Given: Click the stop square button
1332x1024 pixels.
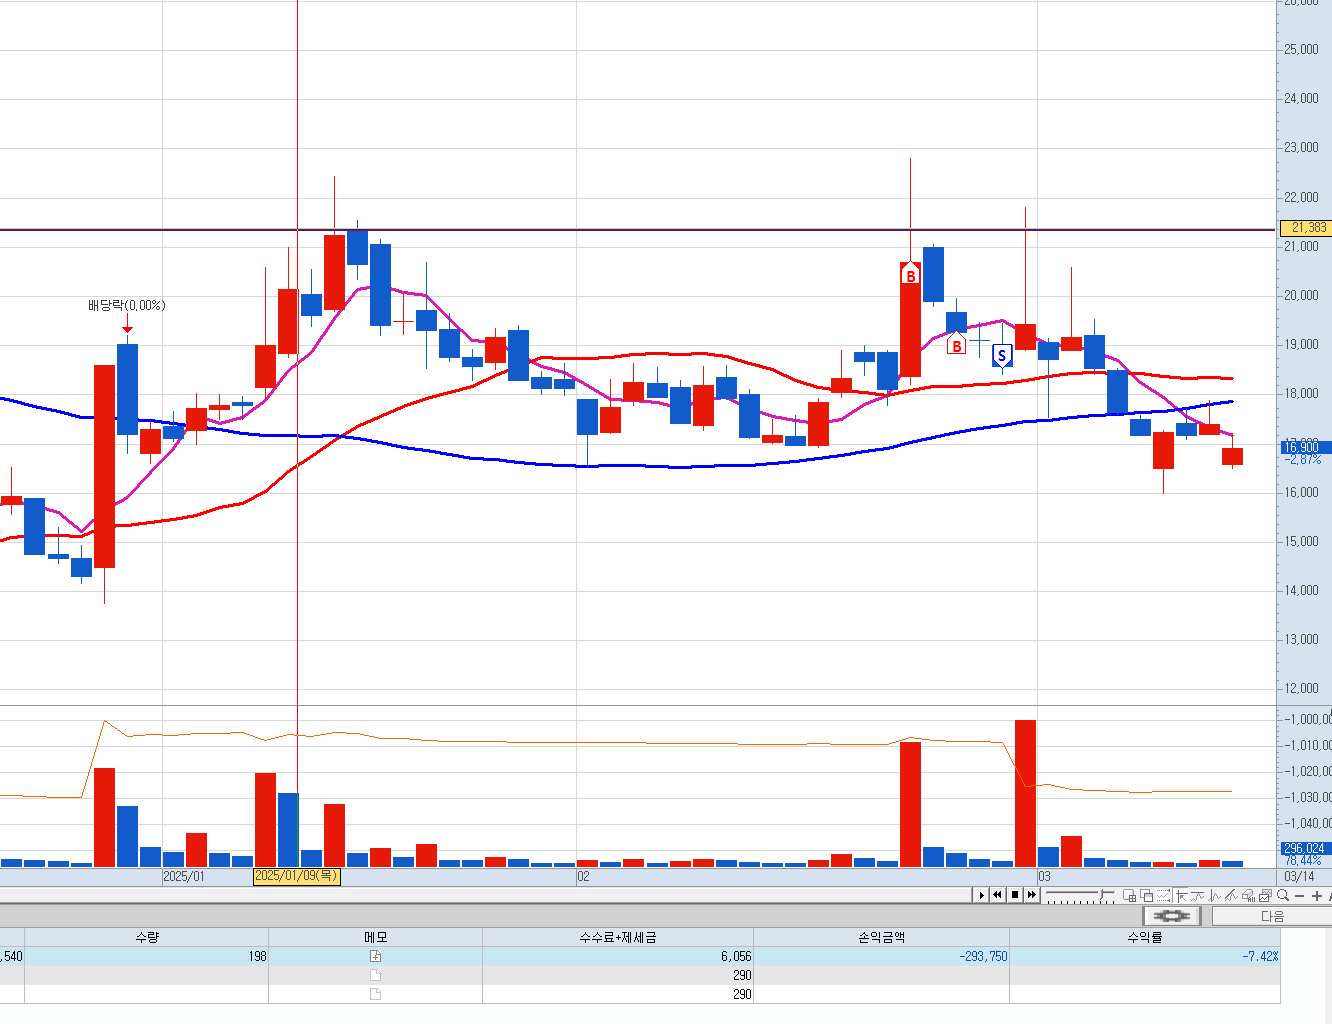Looking at the screenshot, I should point(1015,895).
